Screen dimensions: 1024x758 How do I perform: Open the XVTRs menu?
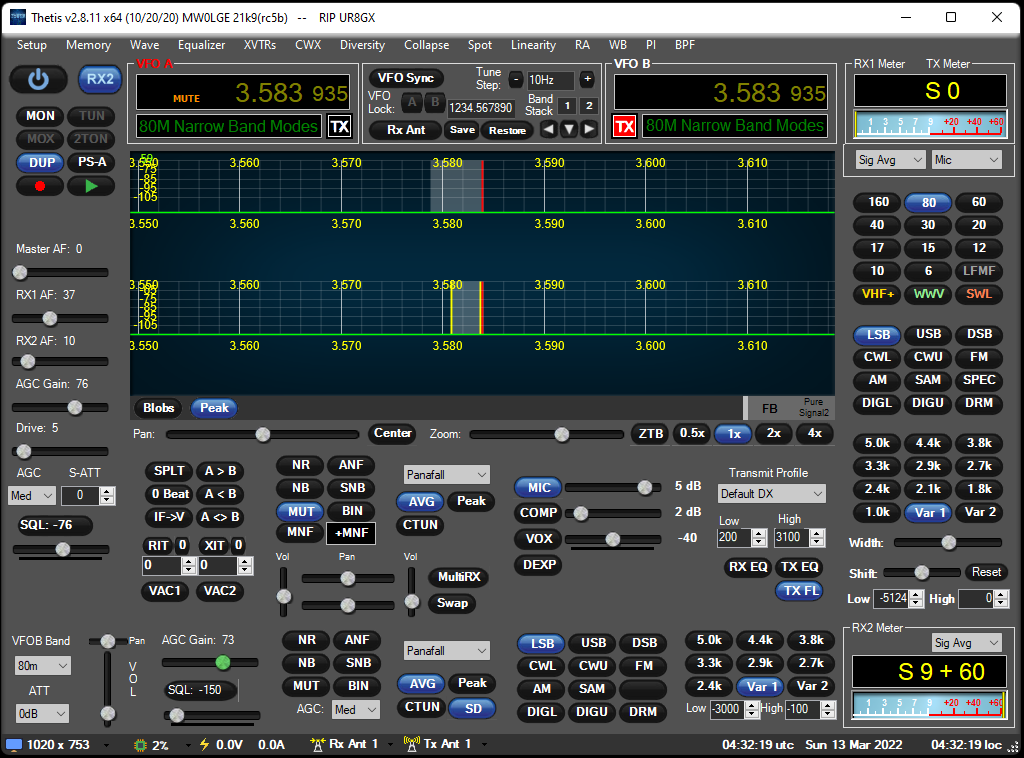260,45
